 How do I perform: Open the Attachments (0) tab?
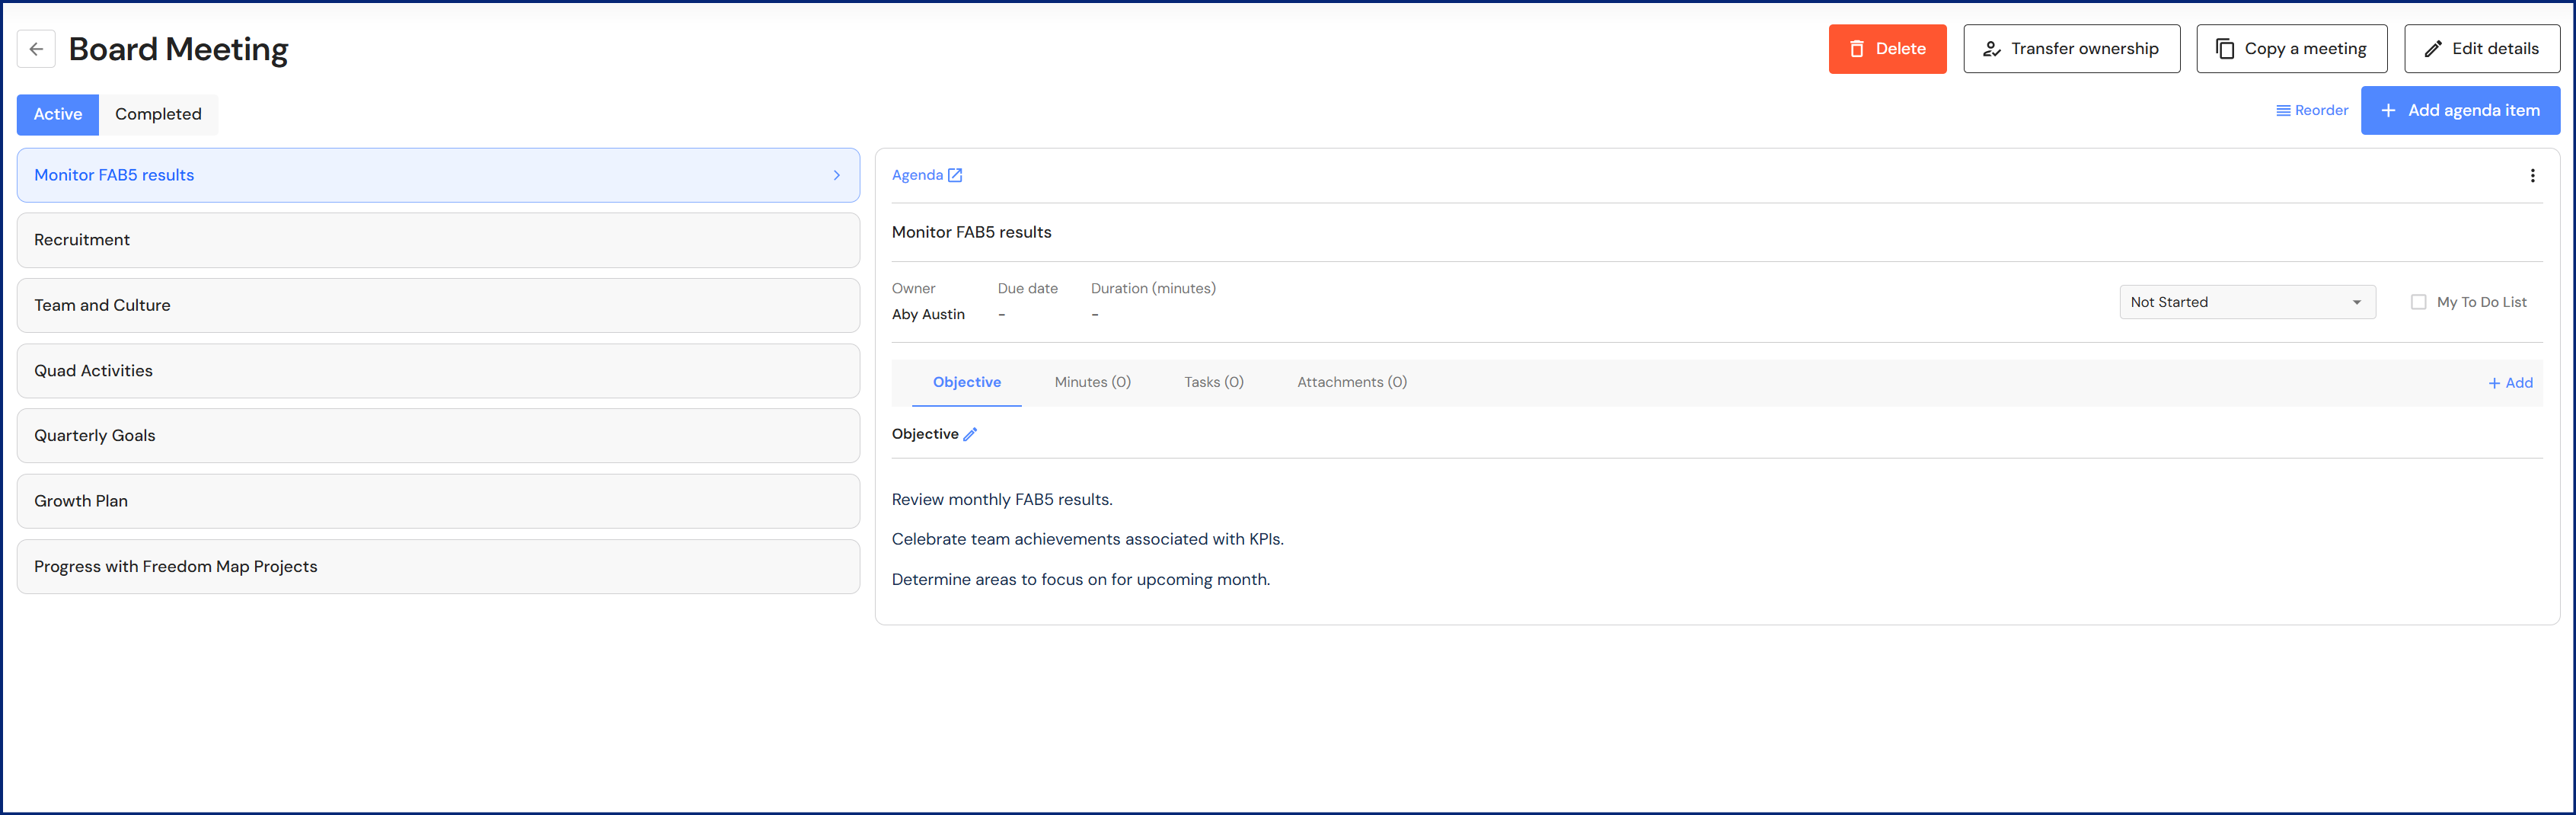point(1351,382)
